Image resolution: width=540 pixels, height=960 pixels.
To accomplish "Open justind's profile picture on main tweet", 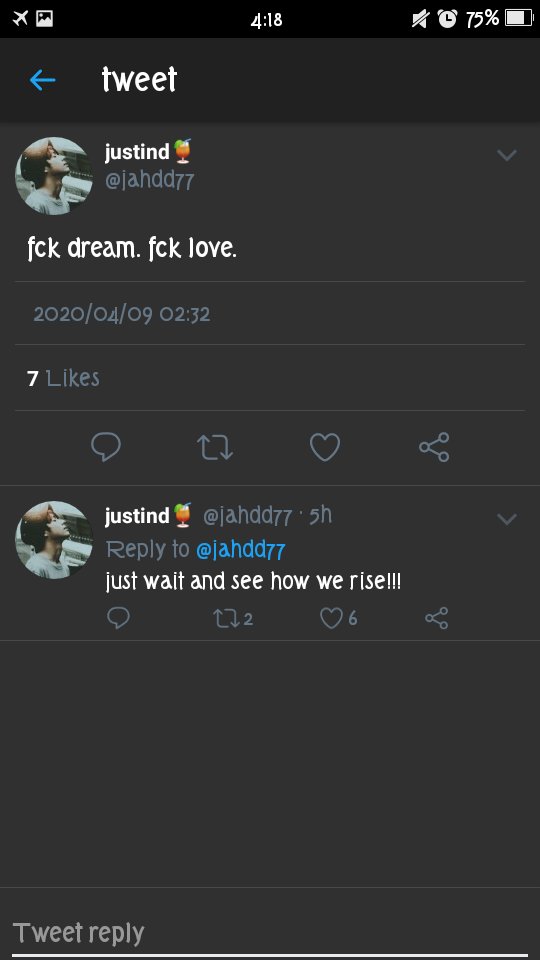I will (54, 176).
